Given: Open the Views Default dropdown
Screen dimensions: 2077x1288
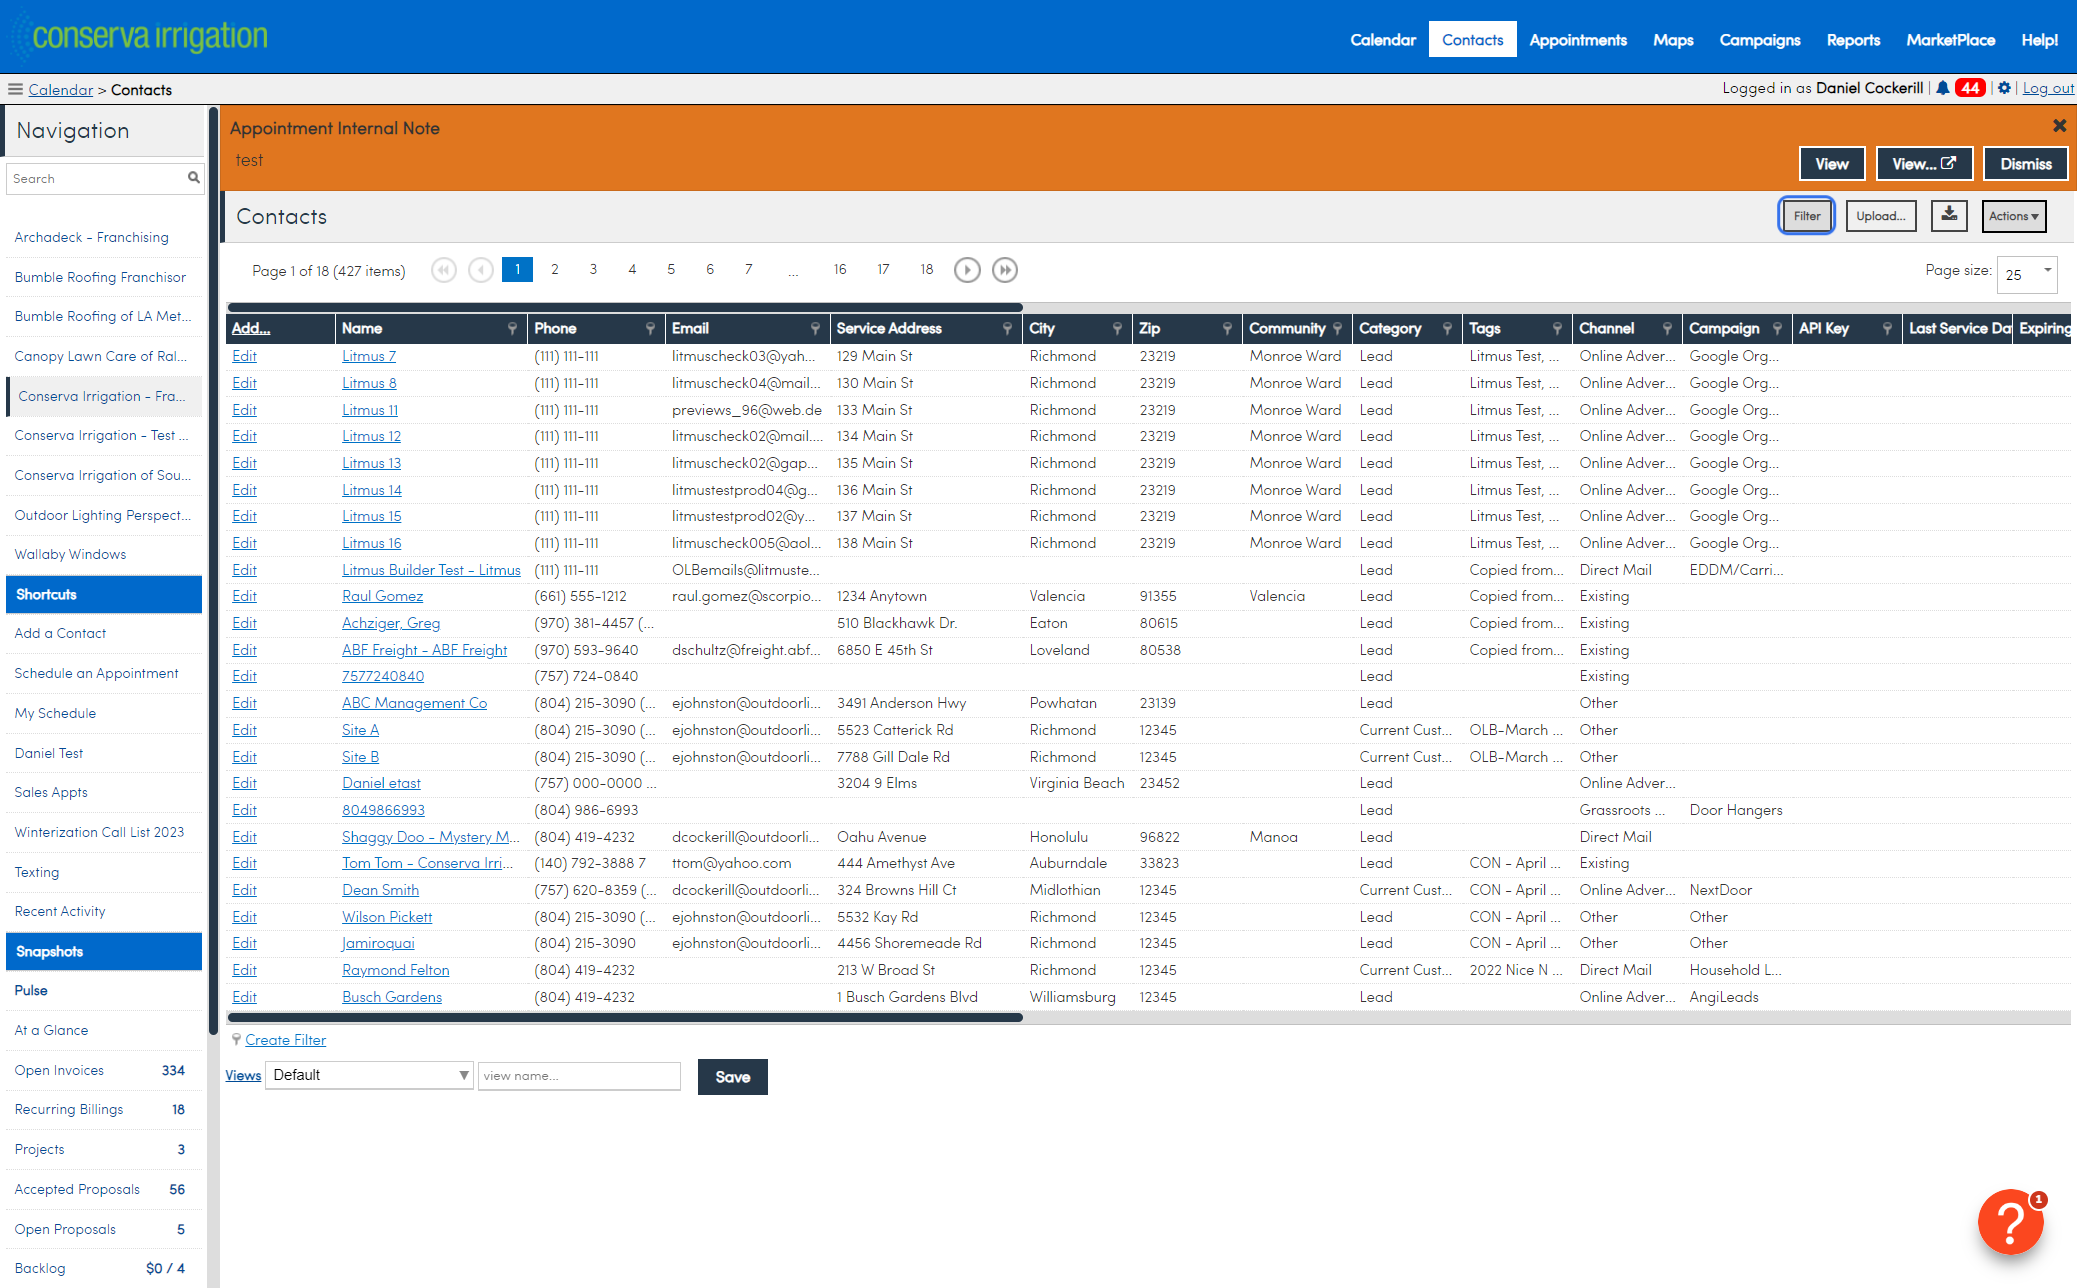Looking at the screenshot, I should (x=369, y=1076).
